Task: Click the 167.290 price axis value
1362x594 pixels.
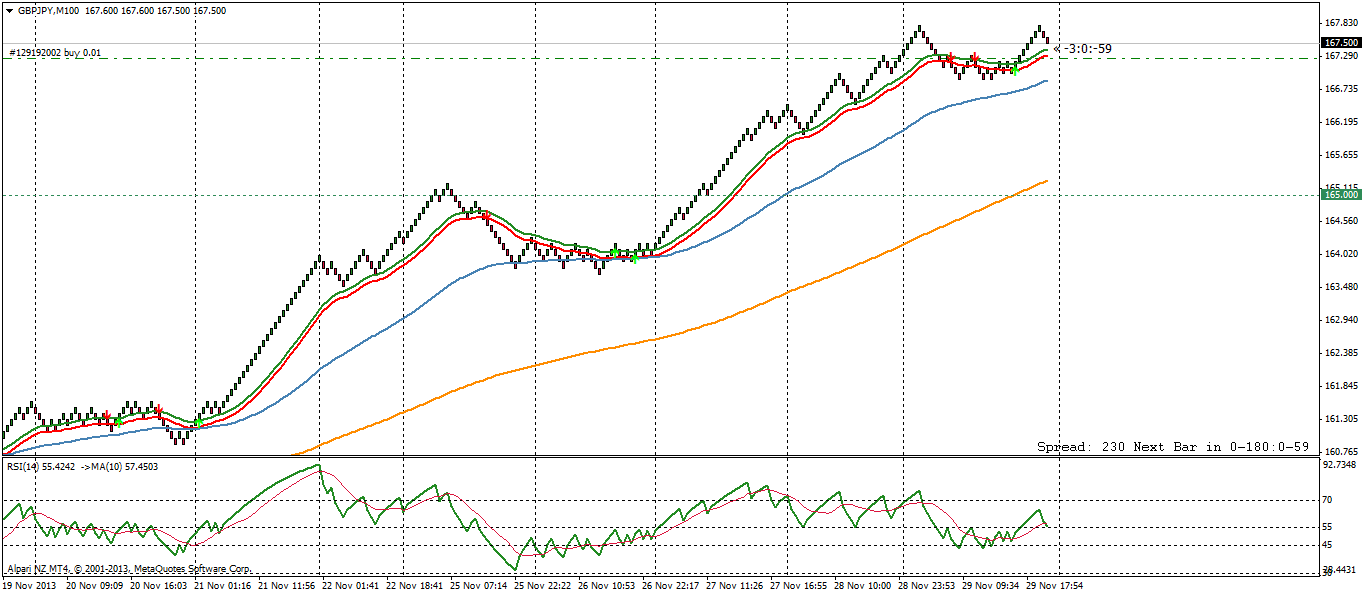Action: click(x=1340, y=56)
